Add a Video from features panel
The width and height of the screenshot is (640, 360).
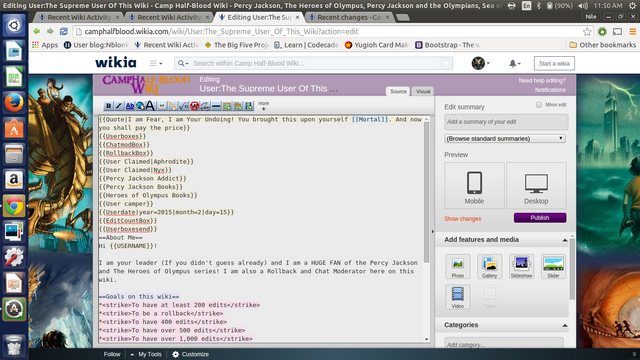pos(458,297)
